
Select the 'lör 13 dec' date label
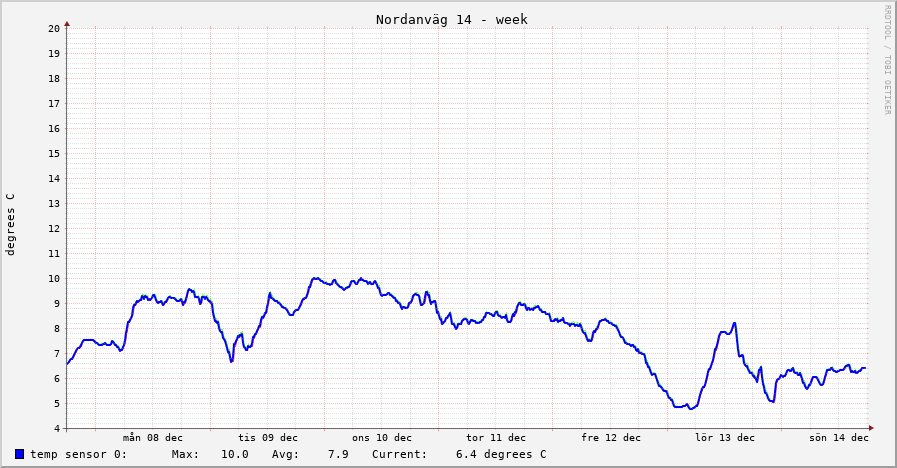pos(725,437)
